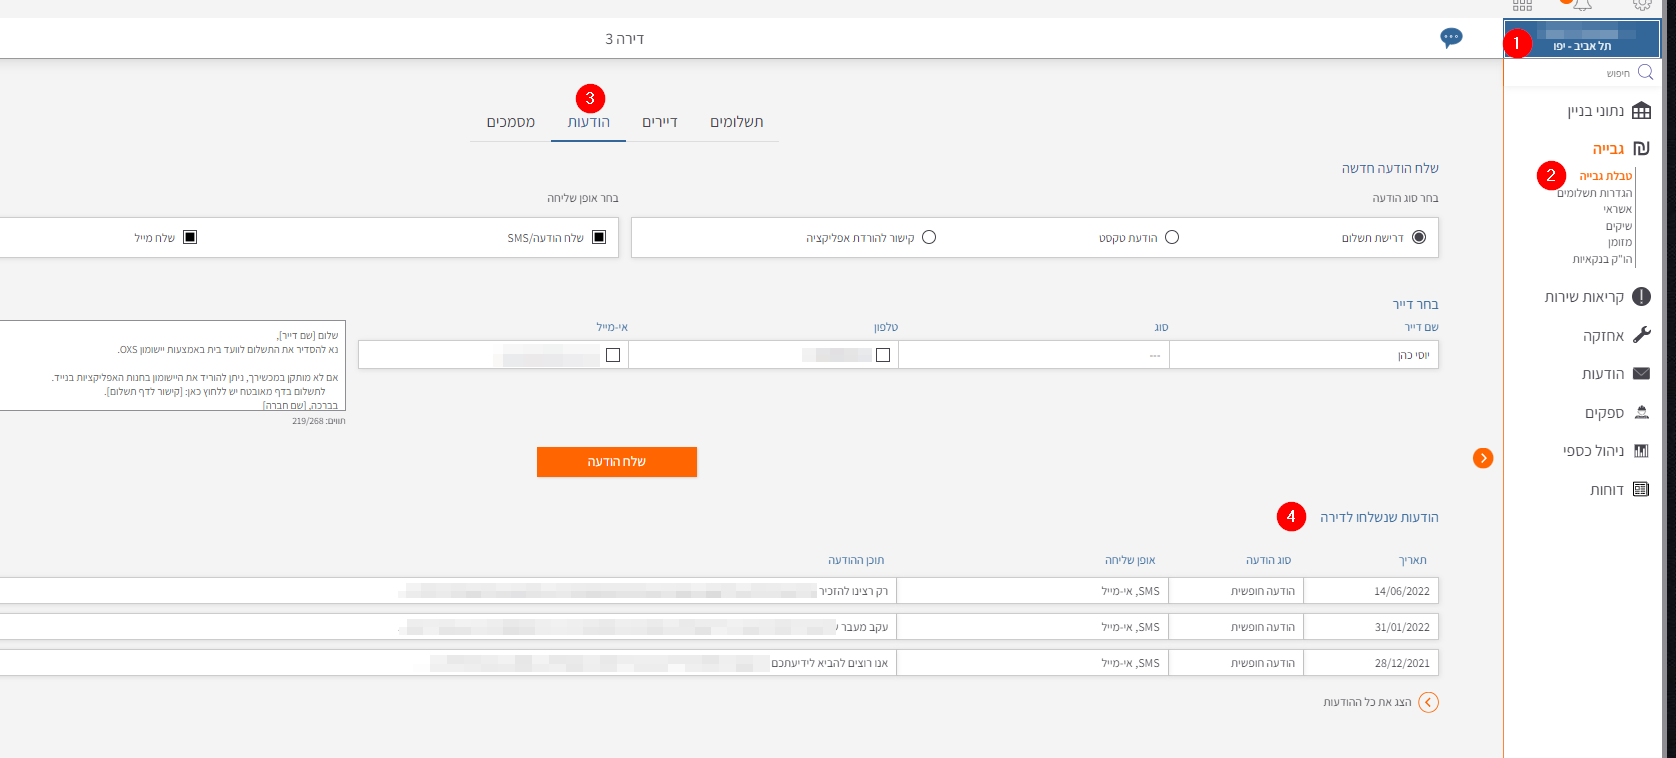Click the shekel גבייה collection icon
1676x758 pixels.
(x=1641, y=149)
